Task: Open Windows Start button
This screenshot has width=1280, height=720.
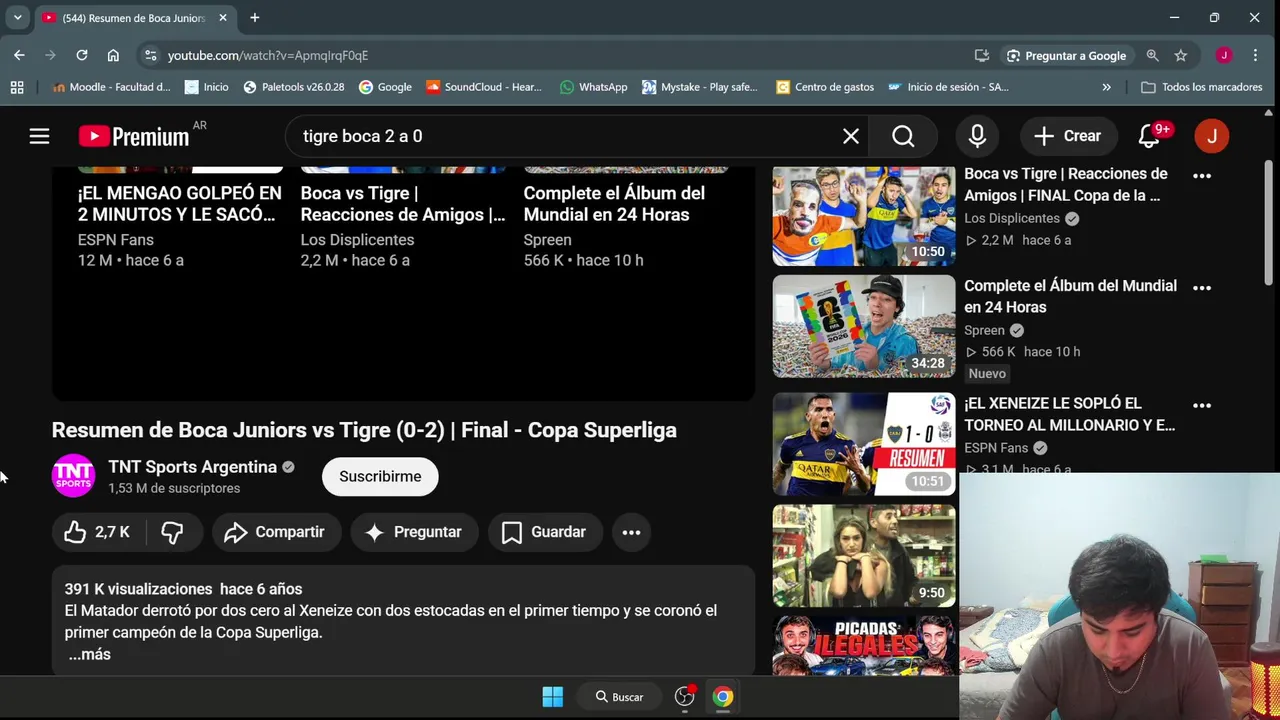Action: pos(552,697)
